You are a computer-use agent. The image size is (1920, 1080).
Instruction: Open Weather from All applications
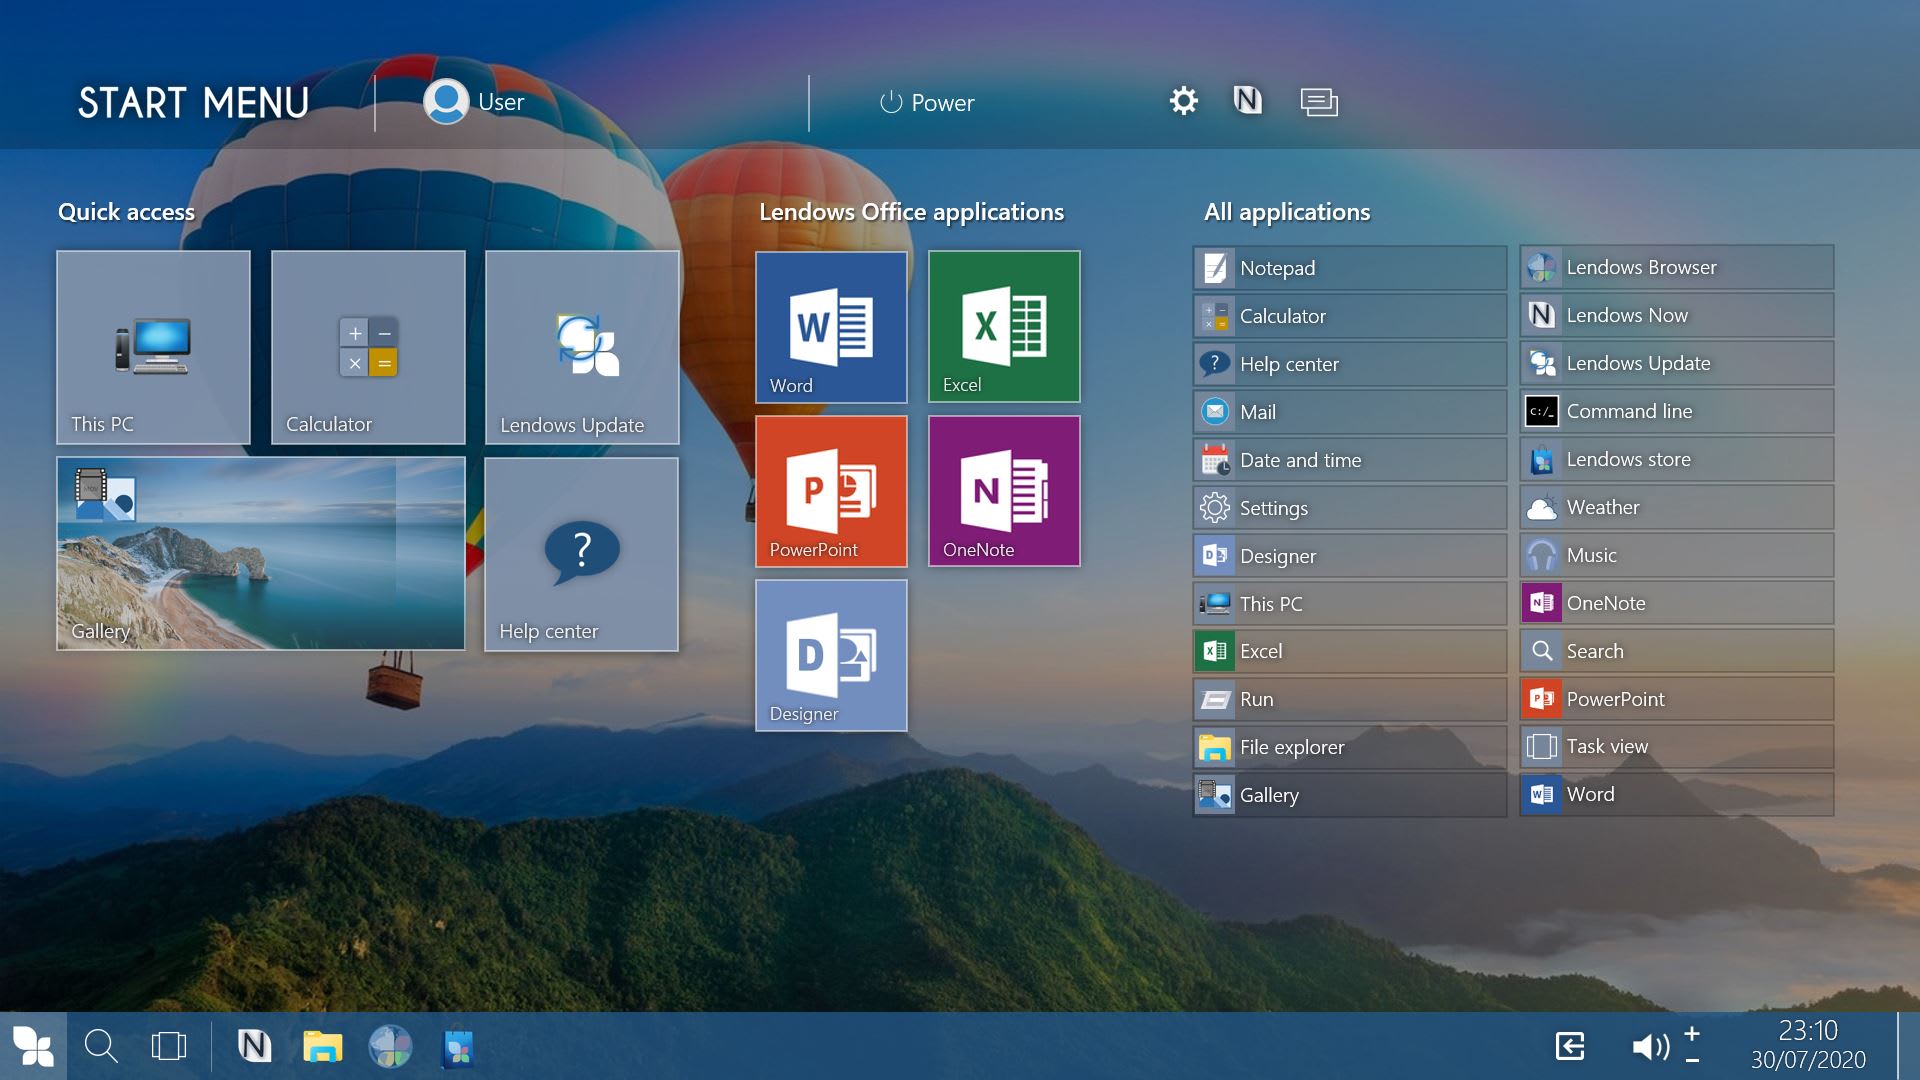point(1677,507)
